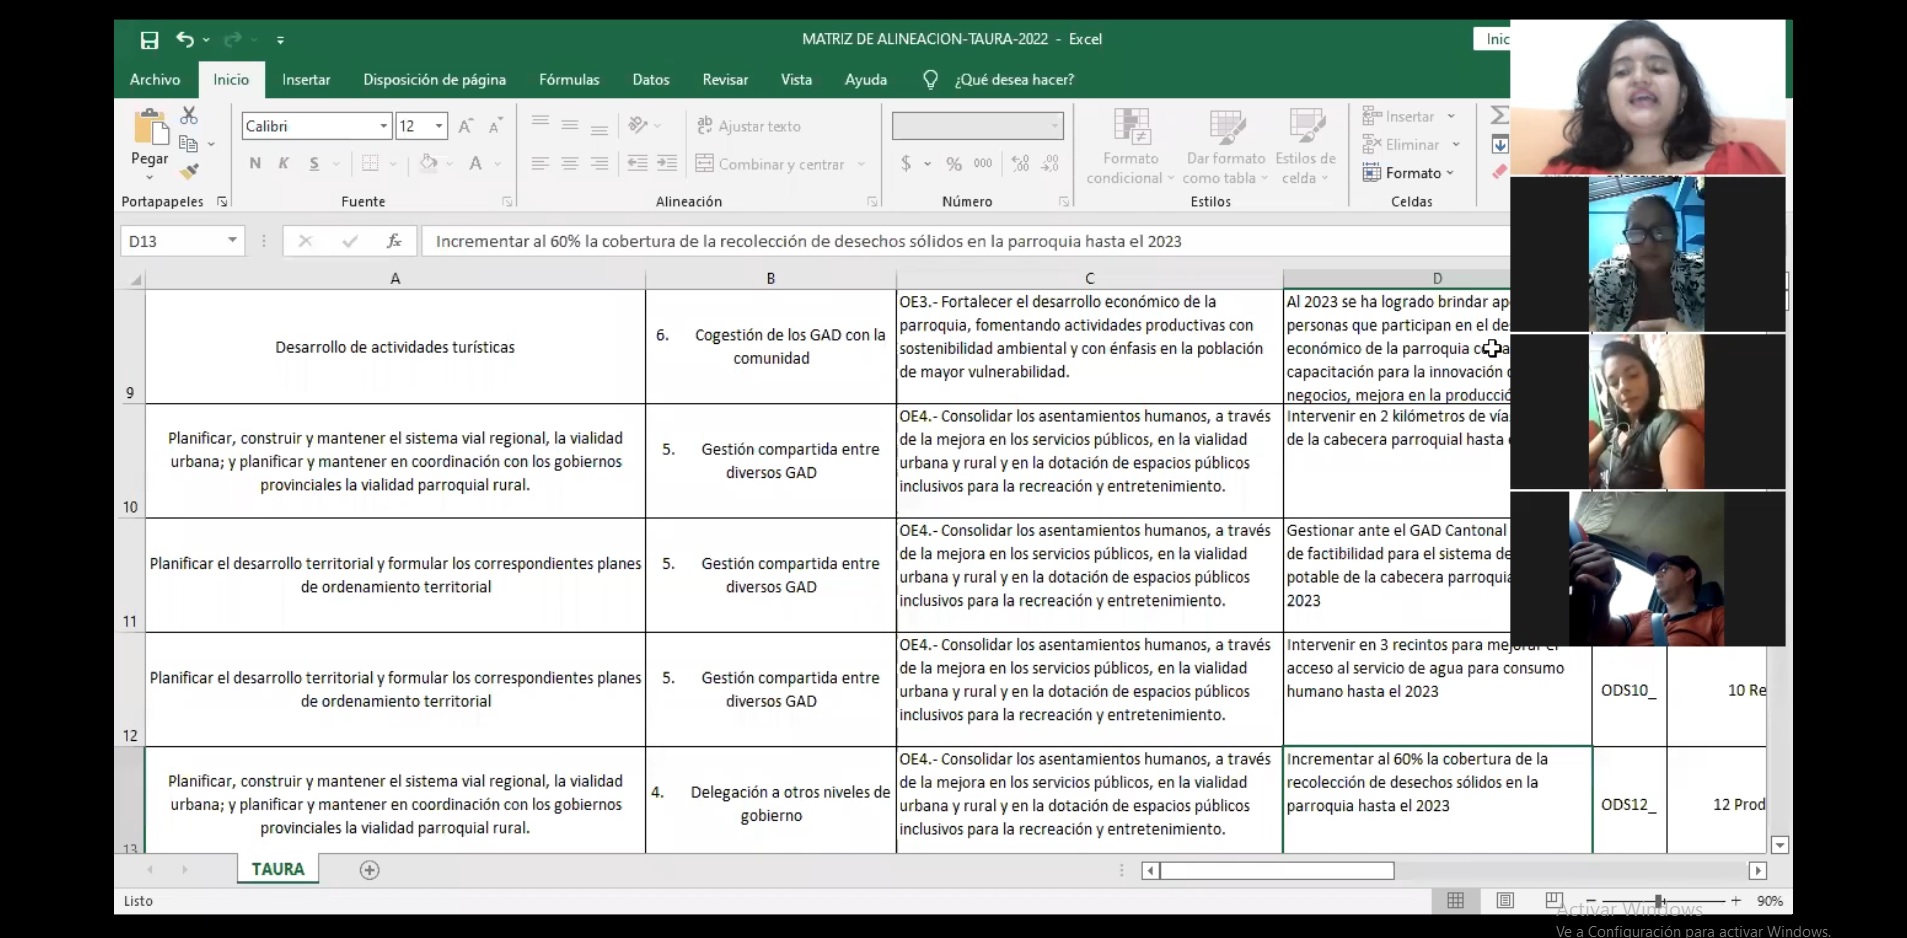Click the Format Painter brush icon
This screenshot has width=1907, height=938.
189,172
